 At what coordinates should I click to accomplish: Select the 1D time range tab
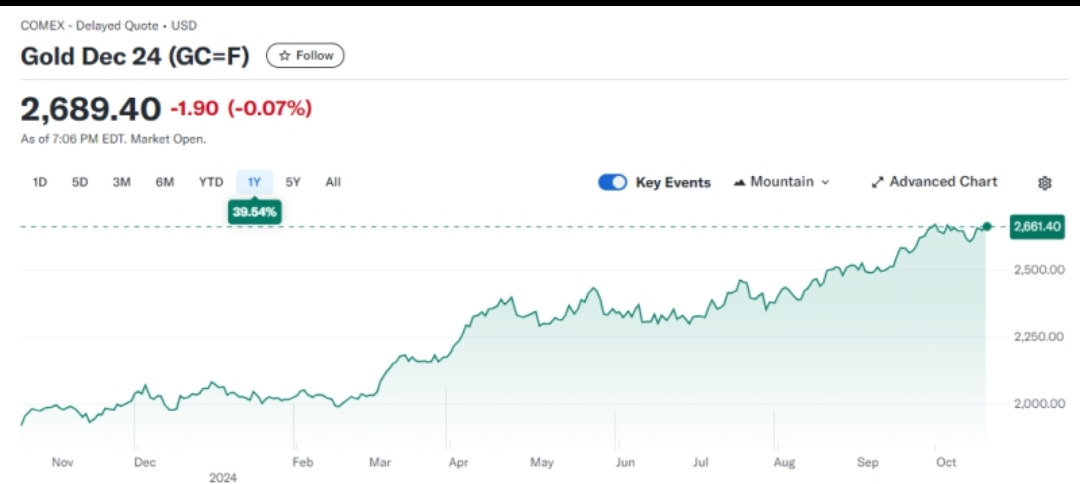[x=40, y=182]
